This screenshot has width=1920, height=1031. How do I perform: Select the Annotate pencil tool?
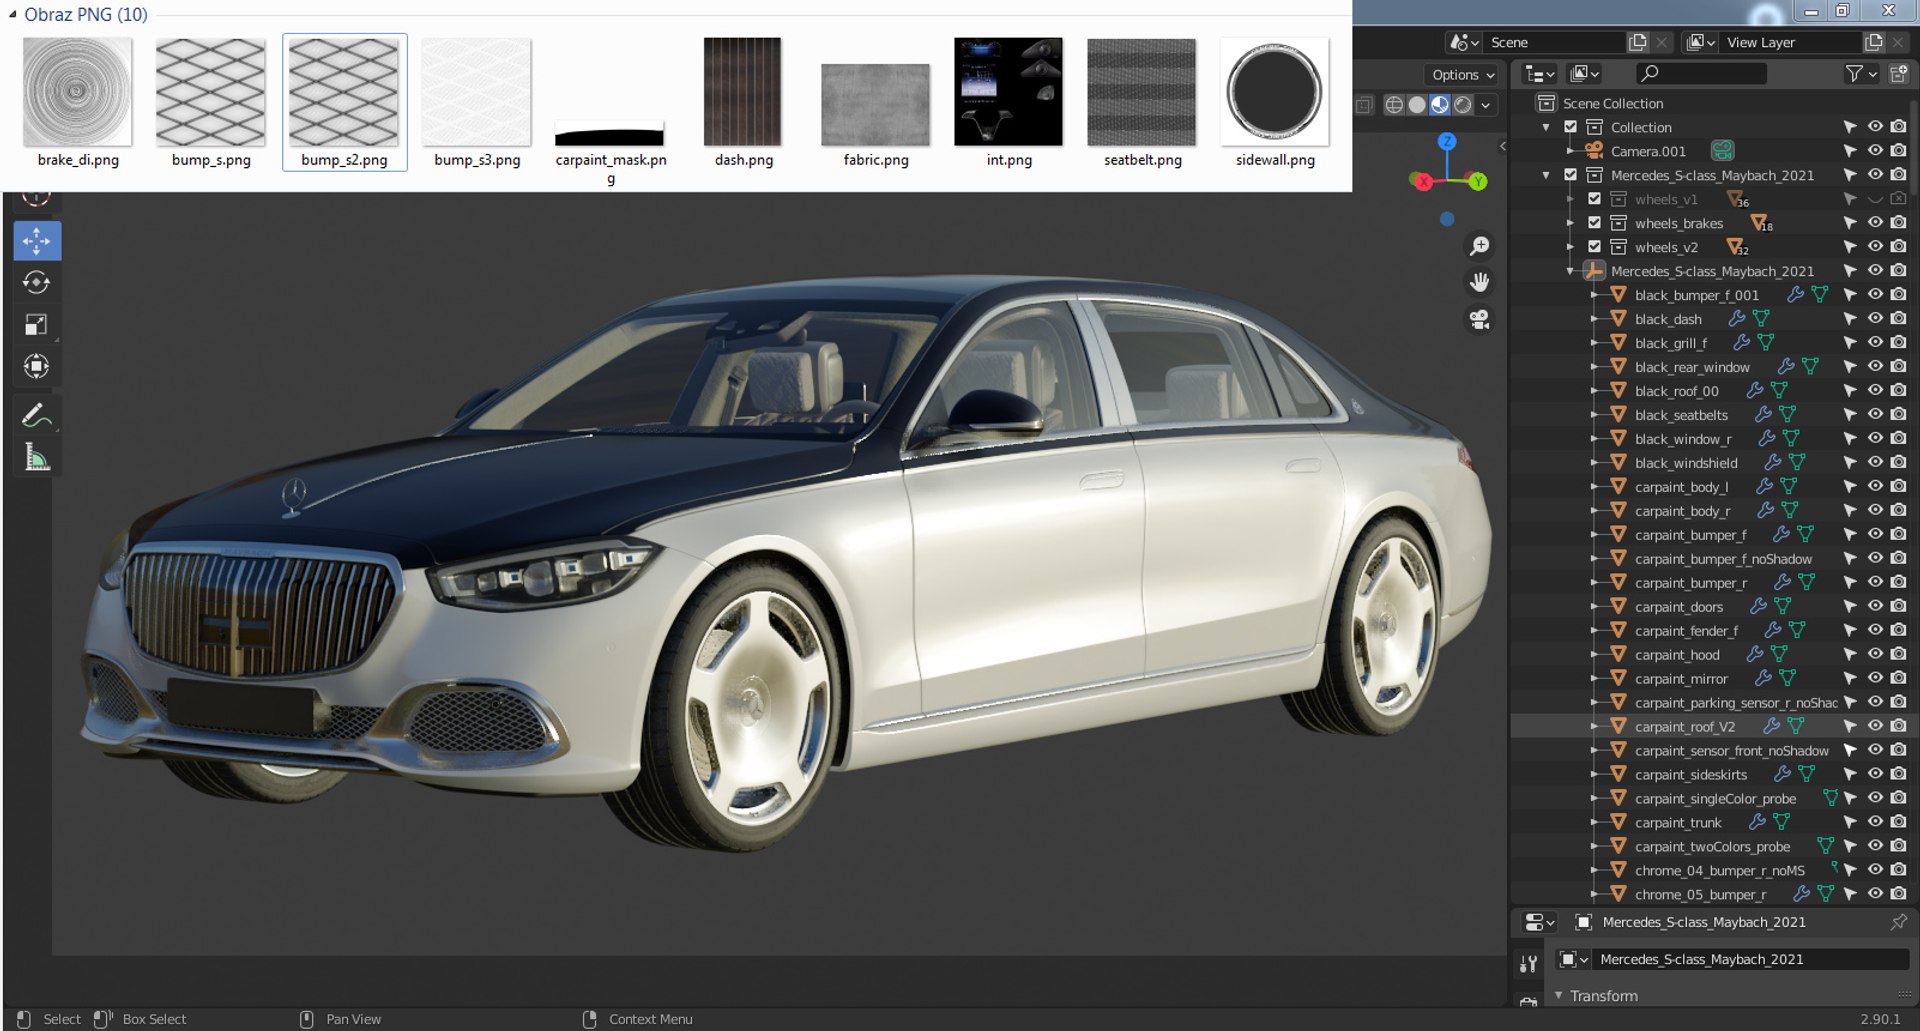(37, 415)
